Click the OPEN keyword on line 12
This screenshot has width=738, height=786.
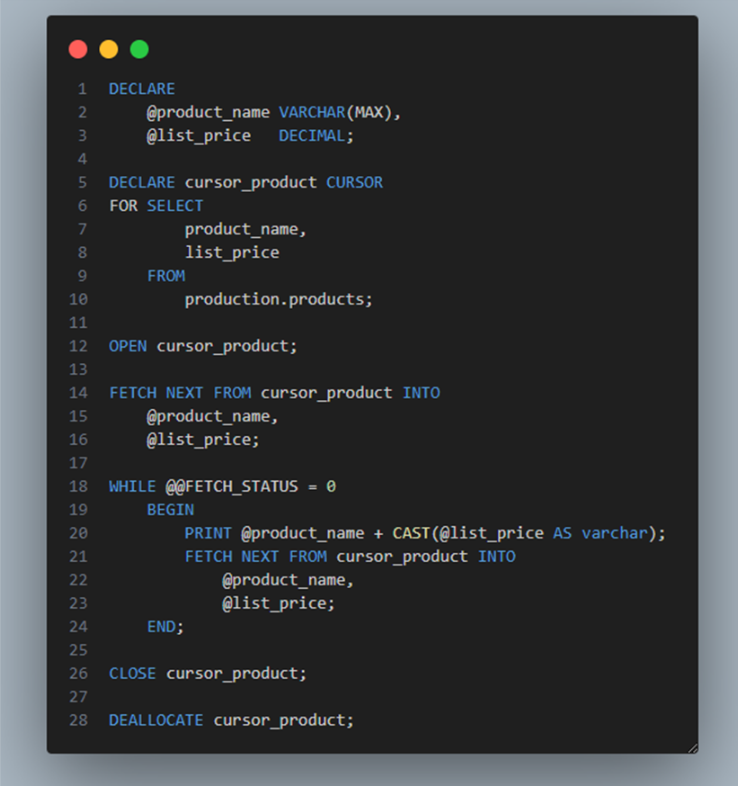tap(128, 346)
